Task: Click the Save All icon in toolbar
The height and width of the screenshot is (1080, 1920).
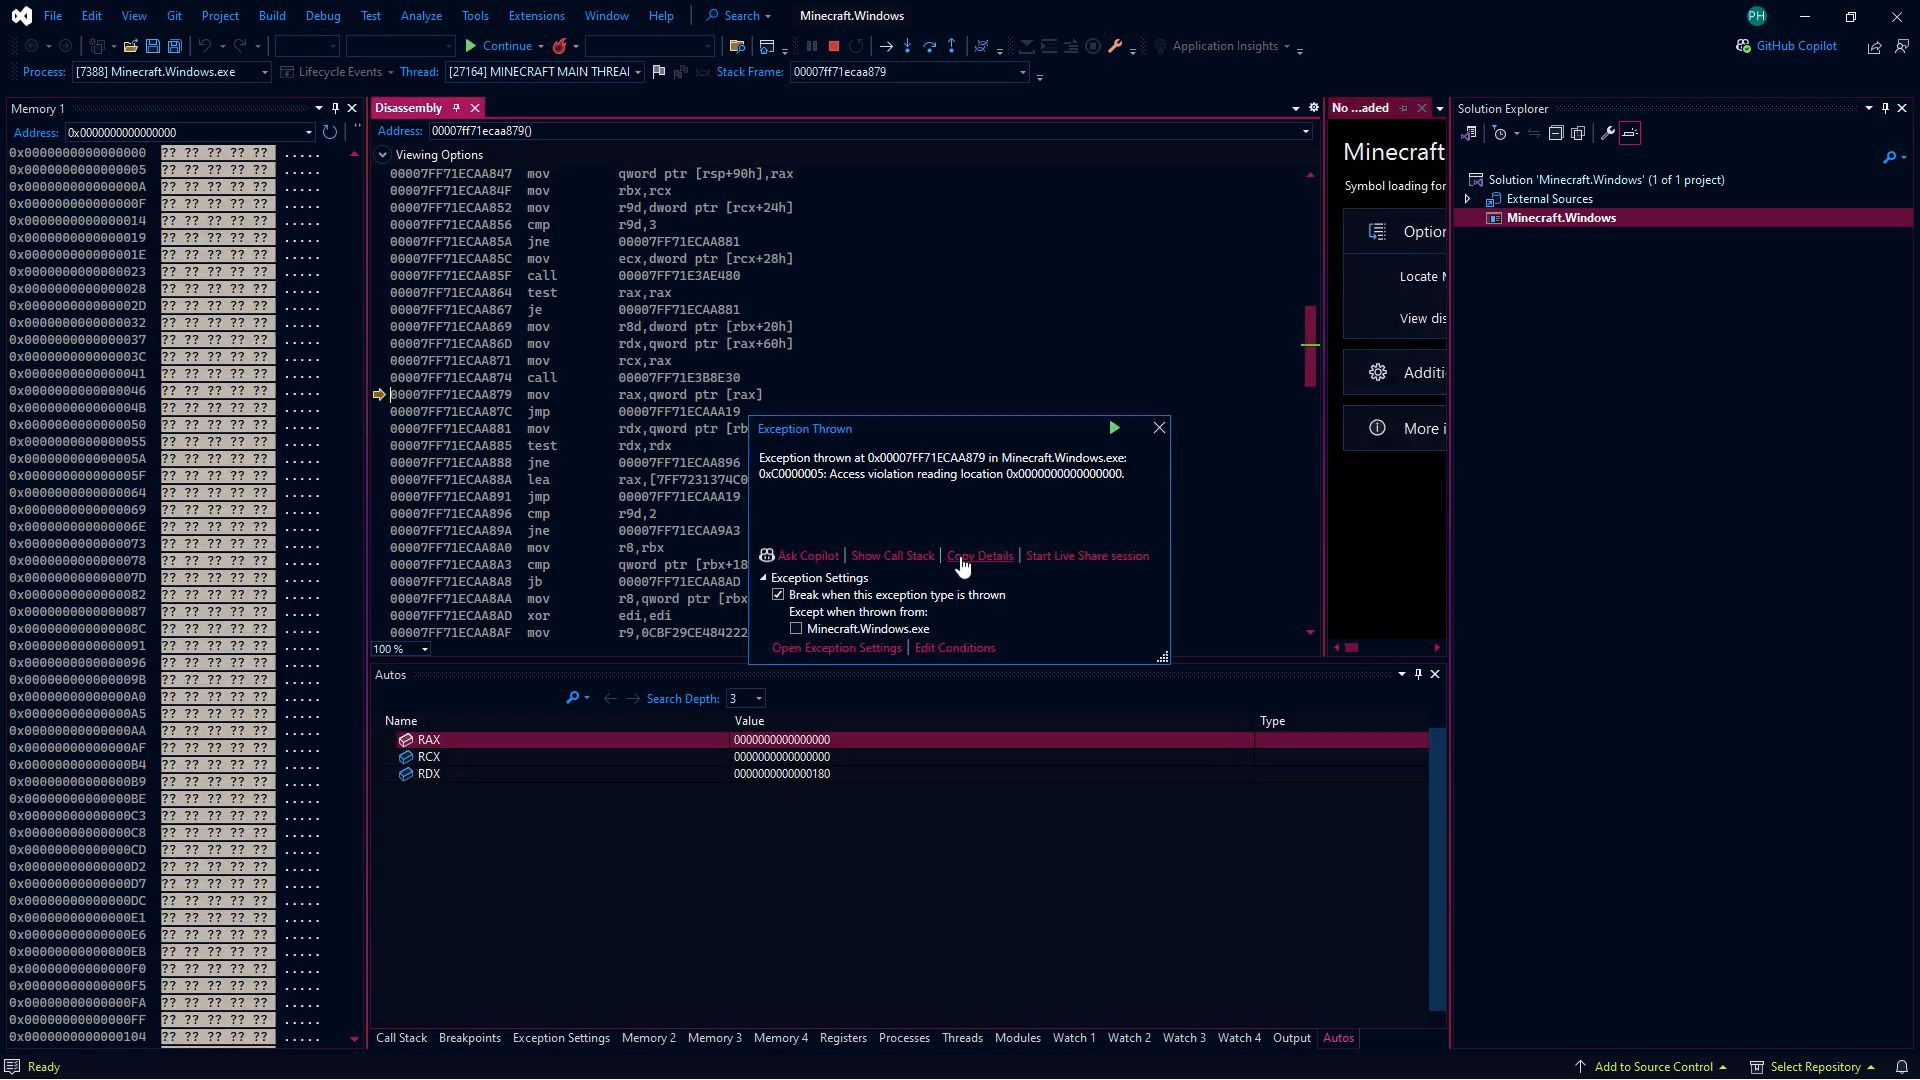Action: click(x=174, y=46)
